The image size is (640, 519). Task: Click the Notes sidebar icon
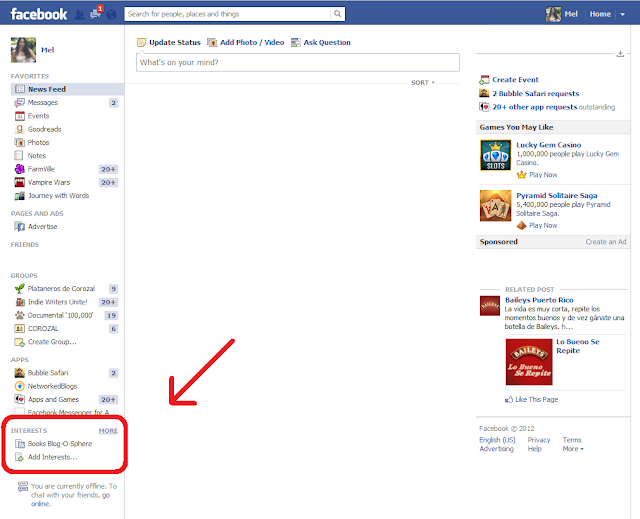19,155
